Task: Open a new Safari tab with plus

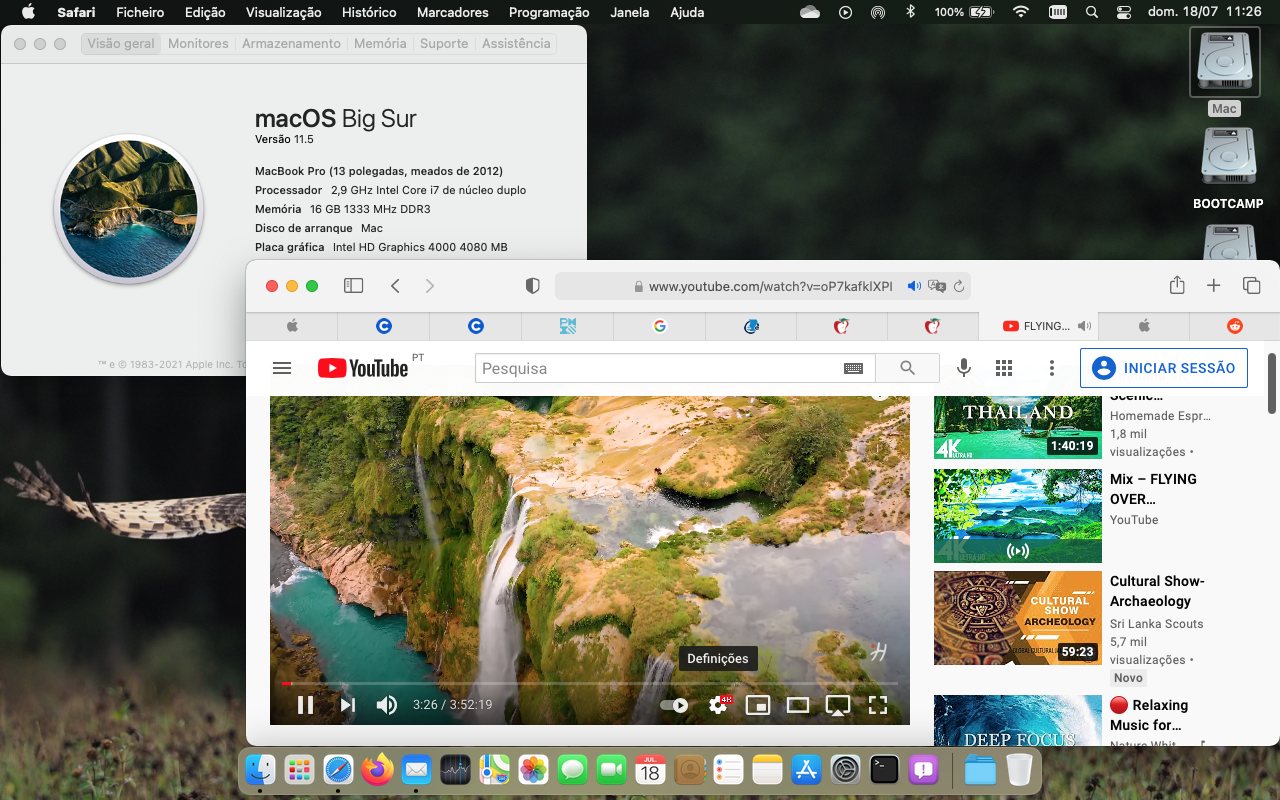Action: click(1213, 286)
